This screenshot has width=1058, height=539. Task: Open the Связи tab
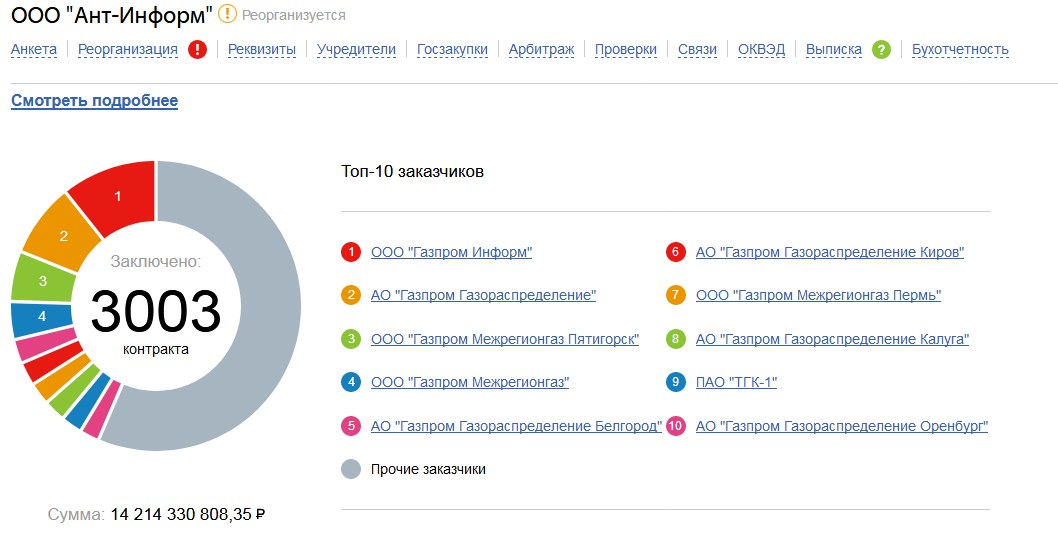pos(697,49)
